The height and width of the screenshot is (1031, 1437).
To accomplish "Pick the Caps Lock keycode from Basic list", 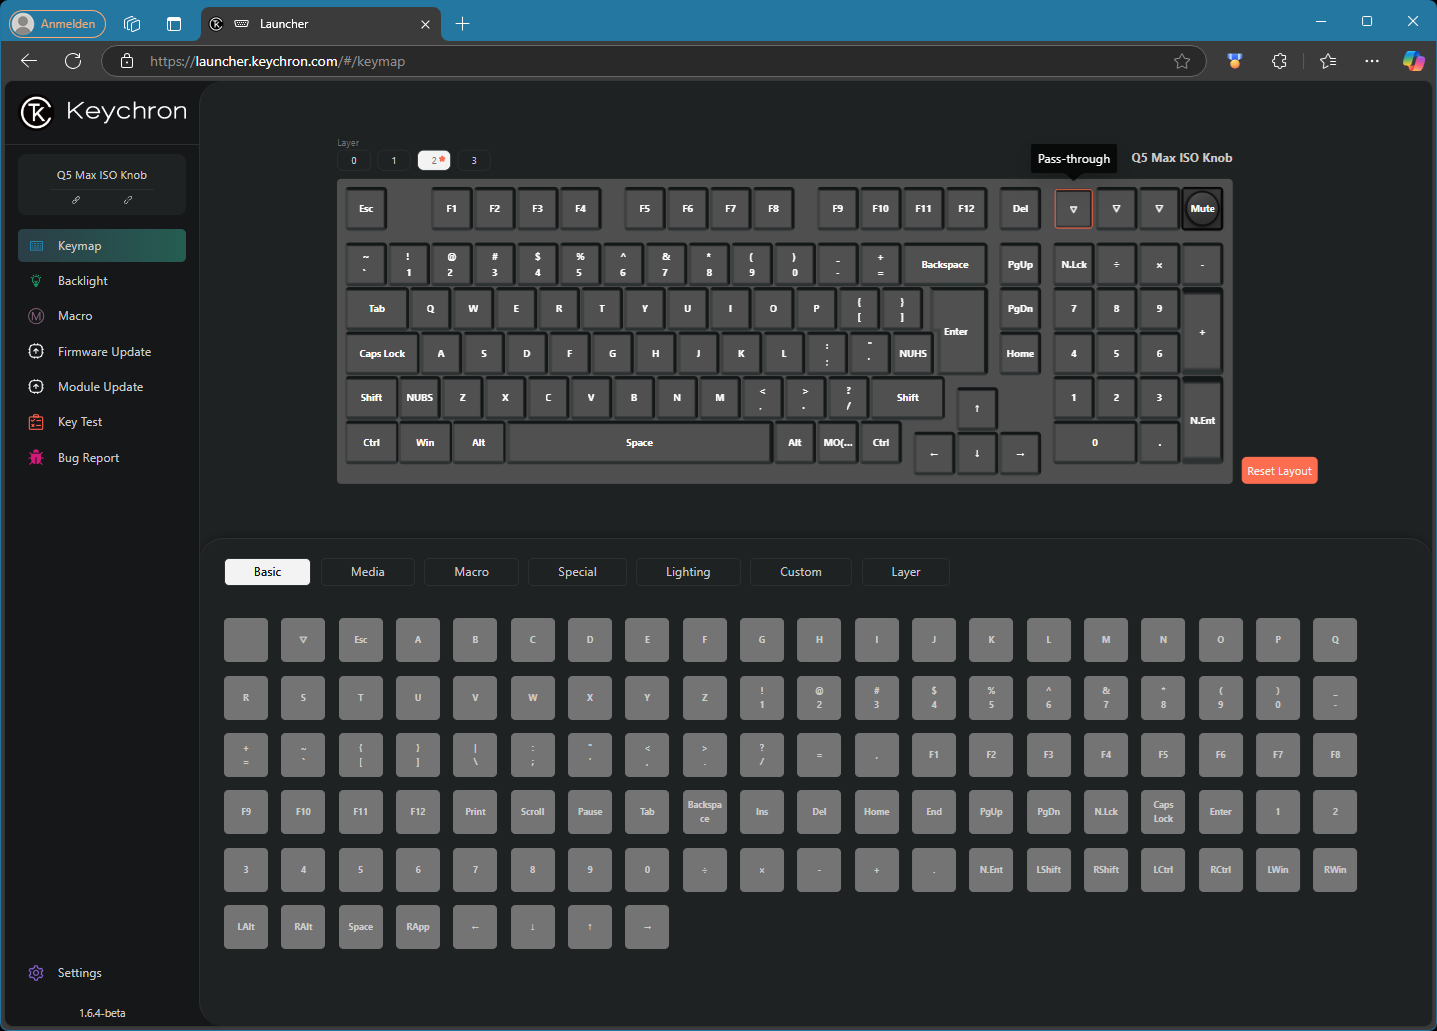I will tap(1163, 812).
